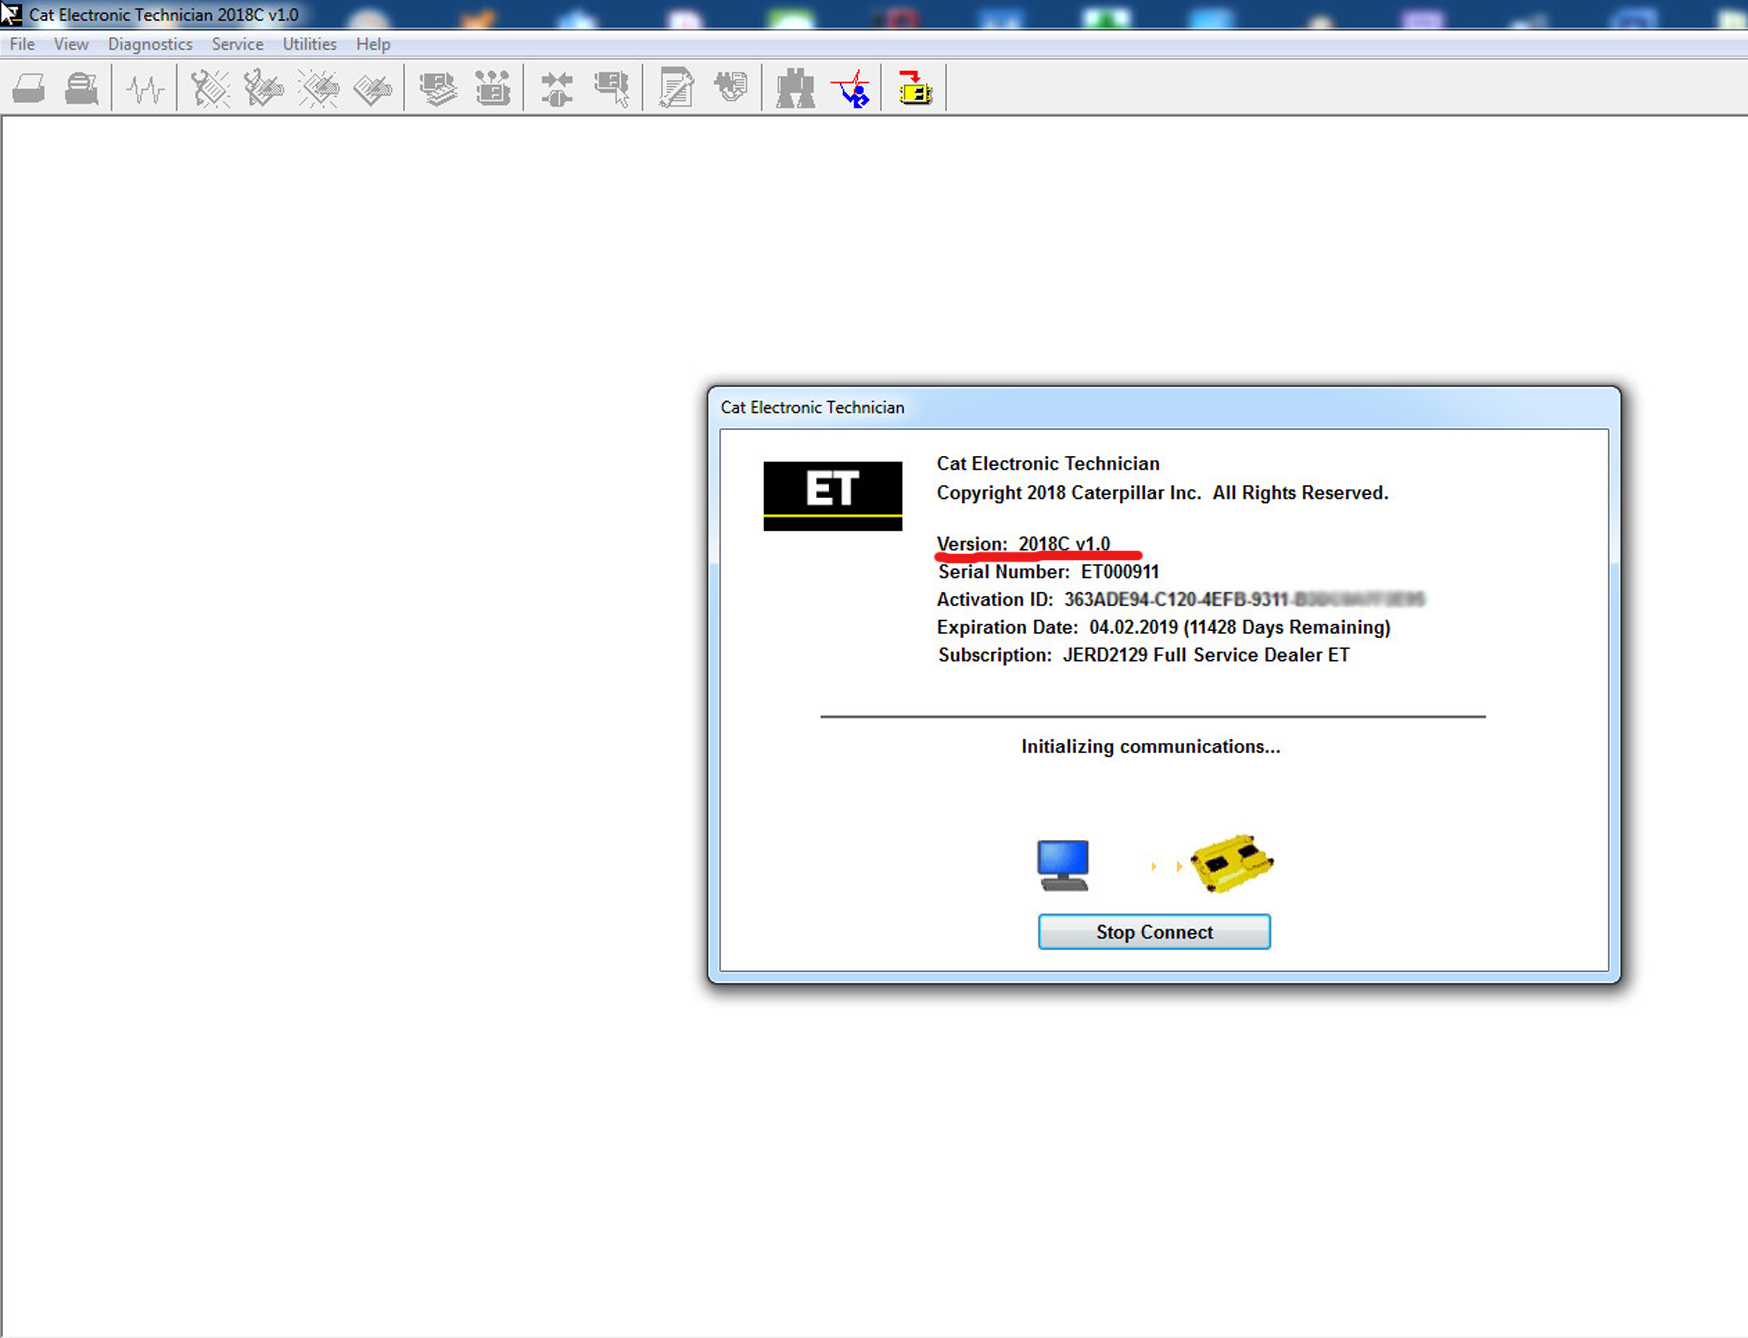Click the notepad with pencil toolbar icon
Viewport: 1748px width, 1338px height.
click(677, 89)
